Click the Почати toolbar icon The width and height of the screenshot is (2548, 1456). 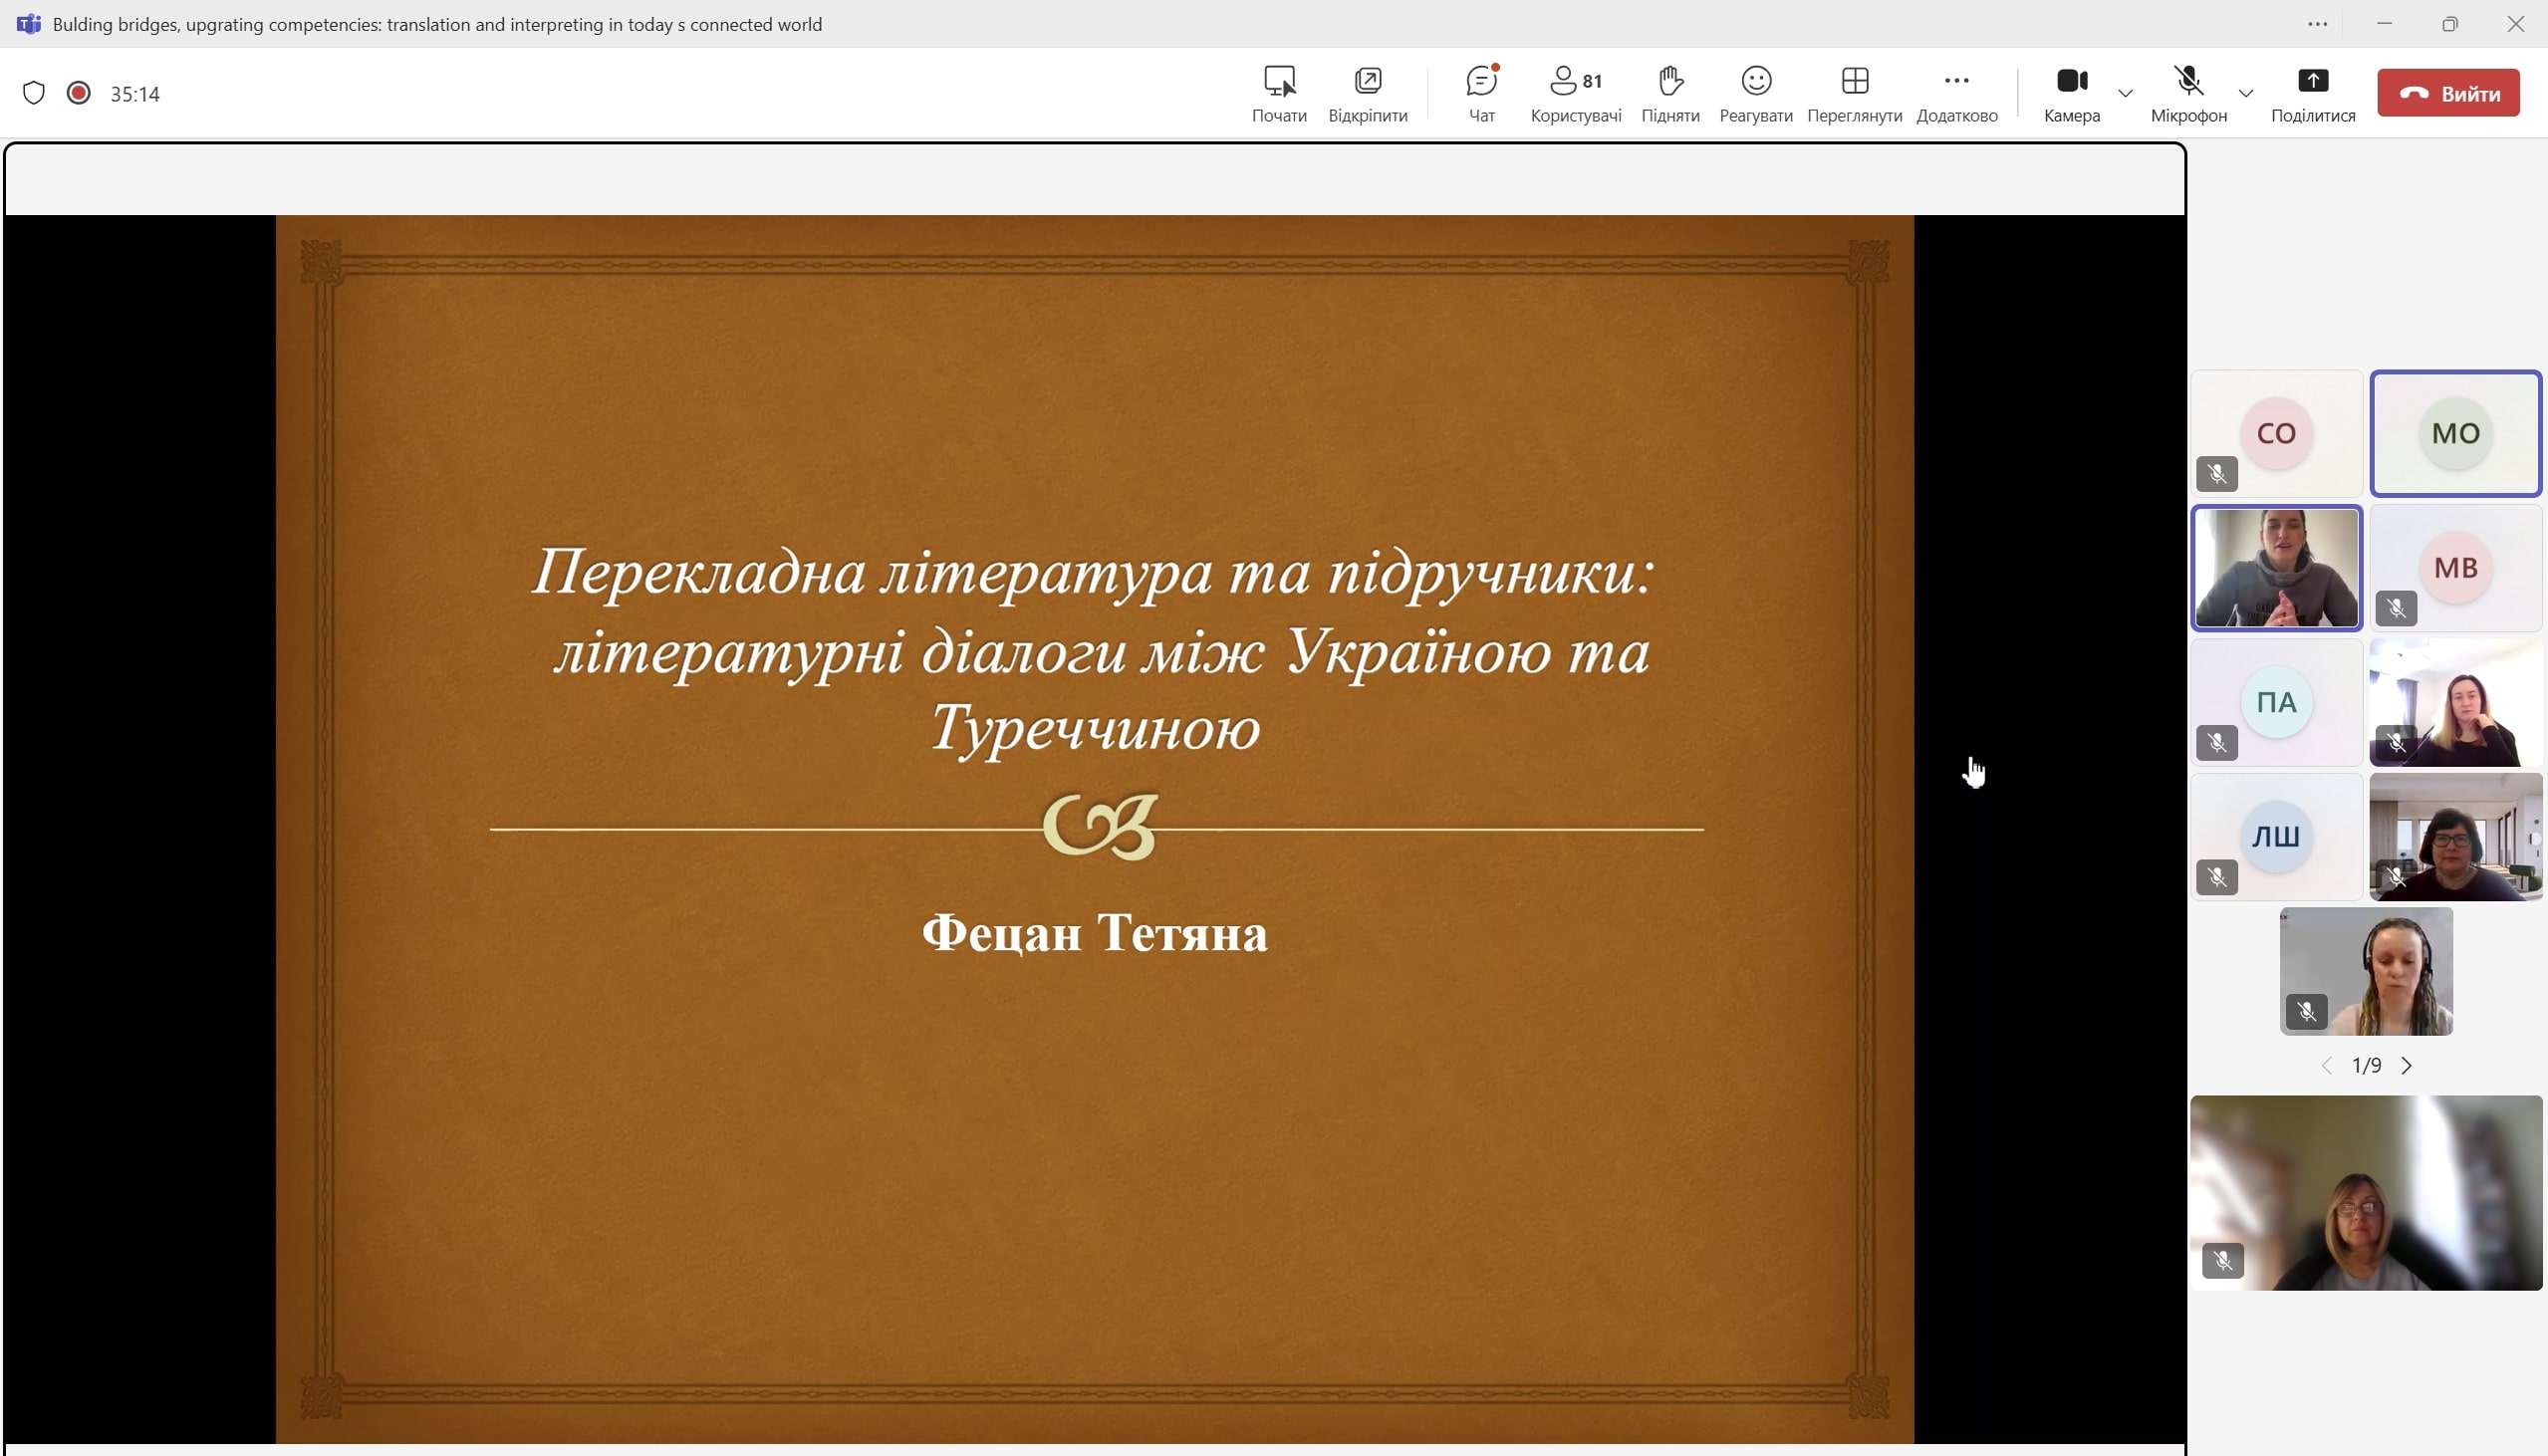click(x=1279, y=81)
